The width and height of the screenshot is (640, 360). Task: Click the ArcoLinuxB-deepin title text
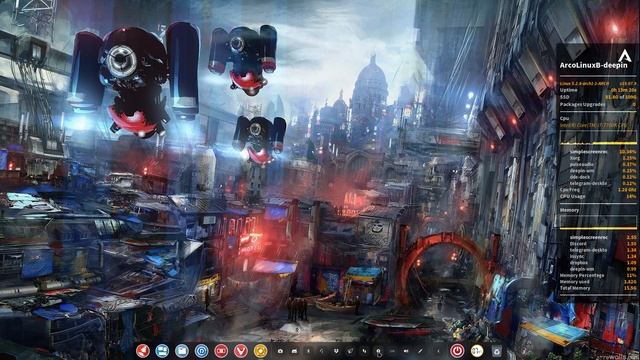[593, 65]
